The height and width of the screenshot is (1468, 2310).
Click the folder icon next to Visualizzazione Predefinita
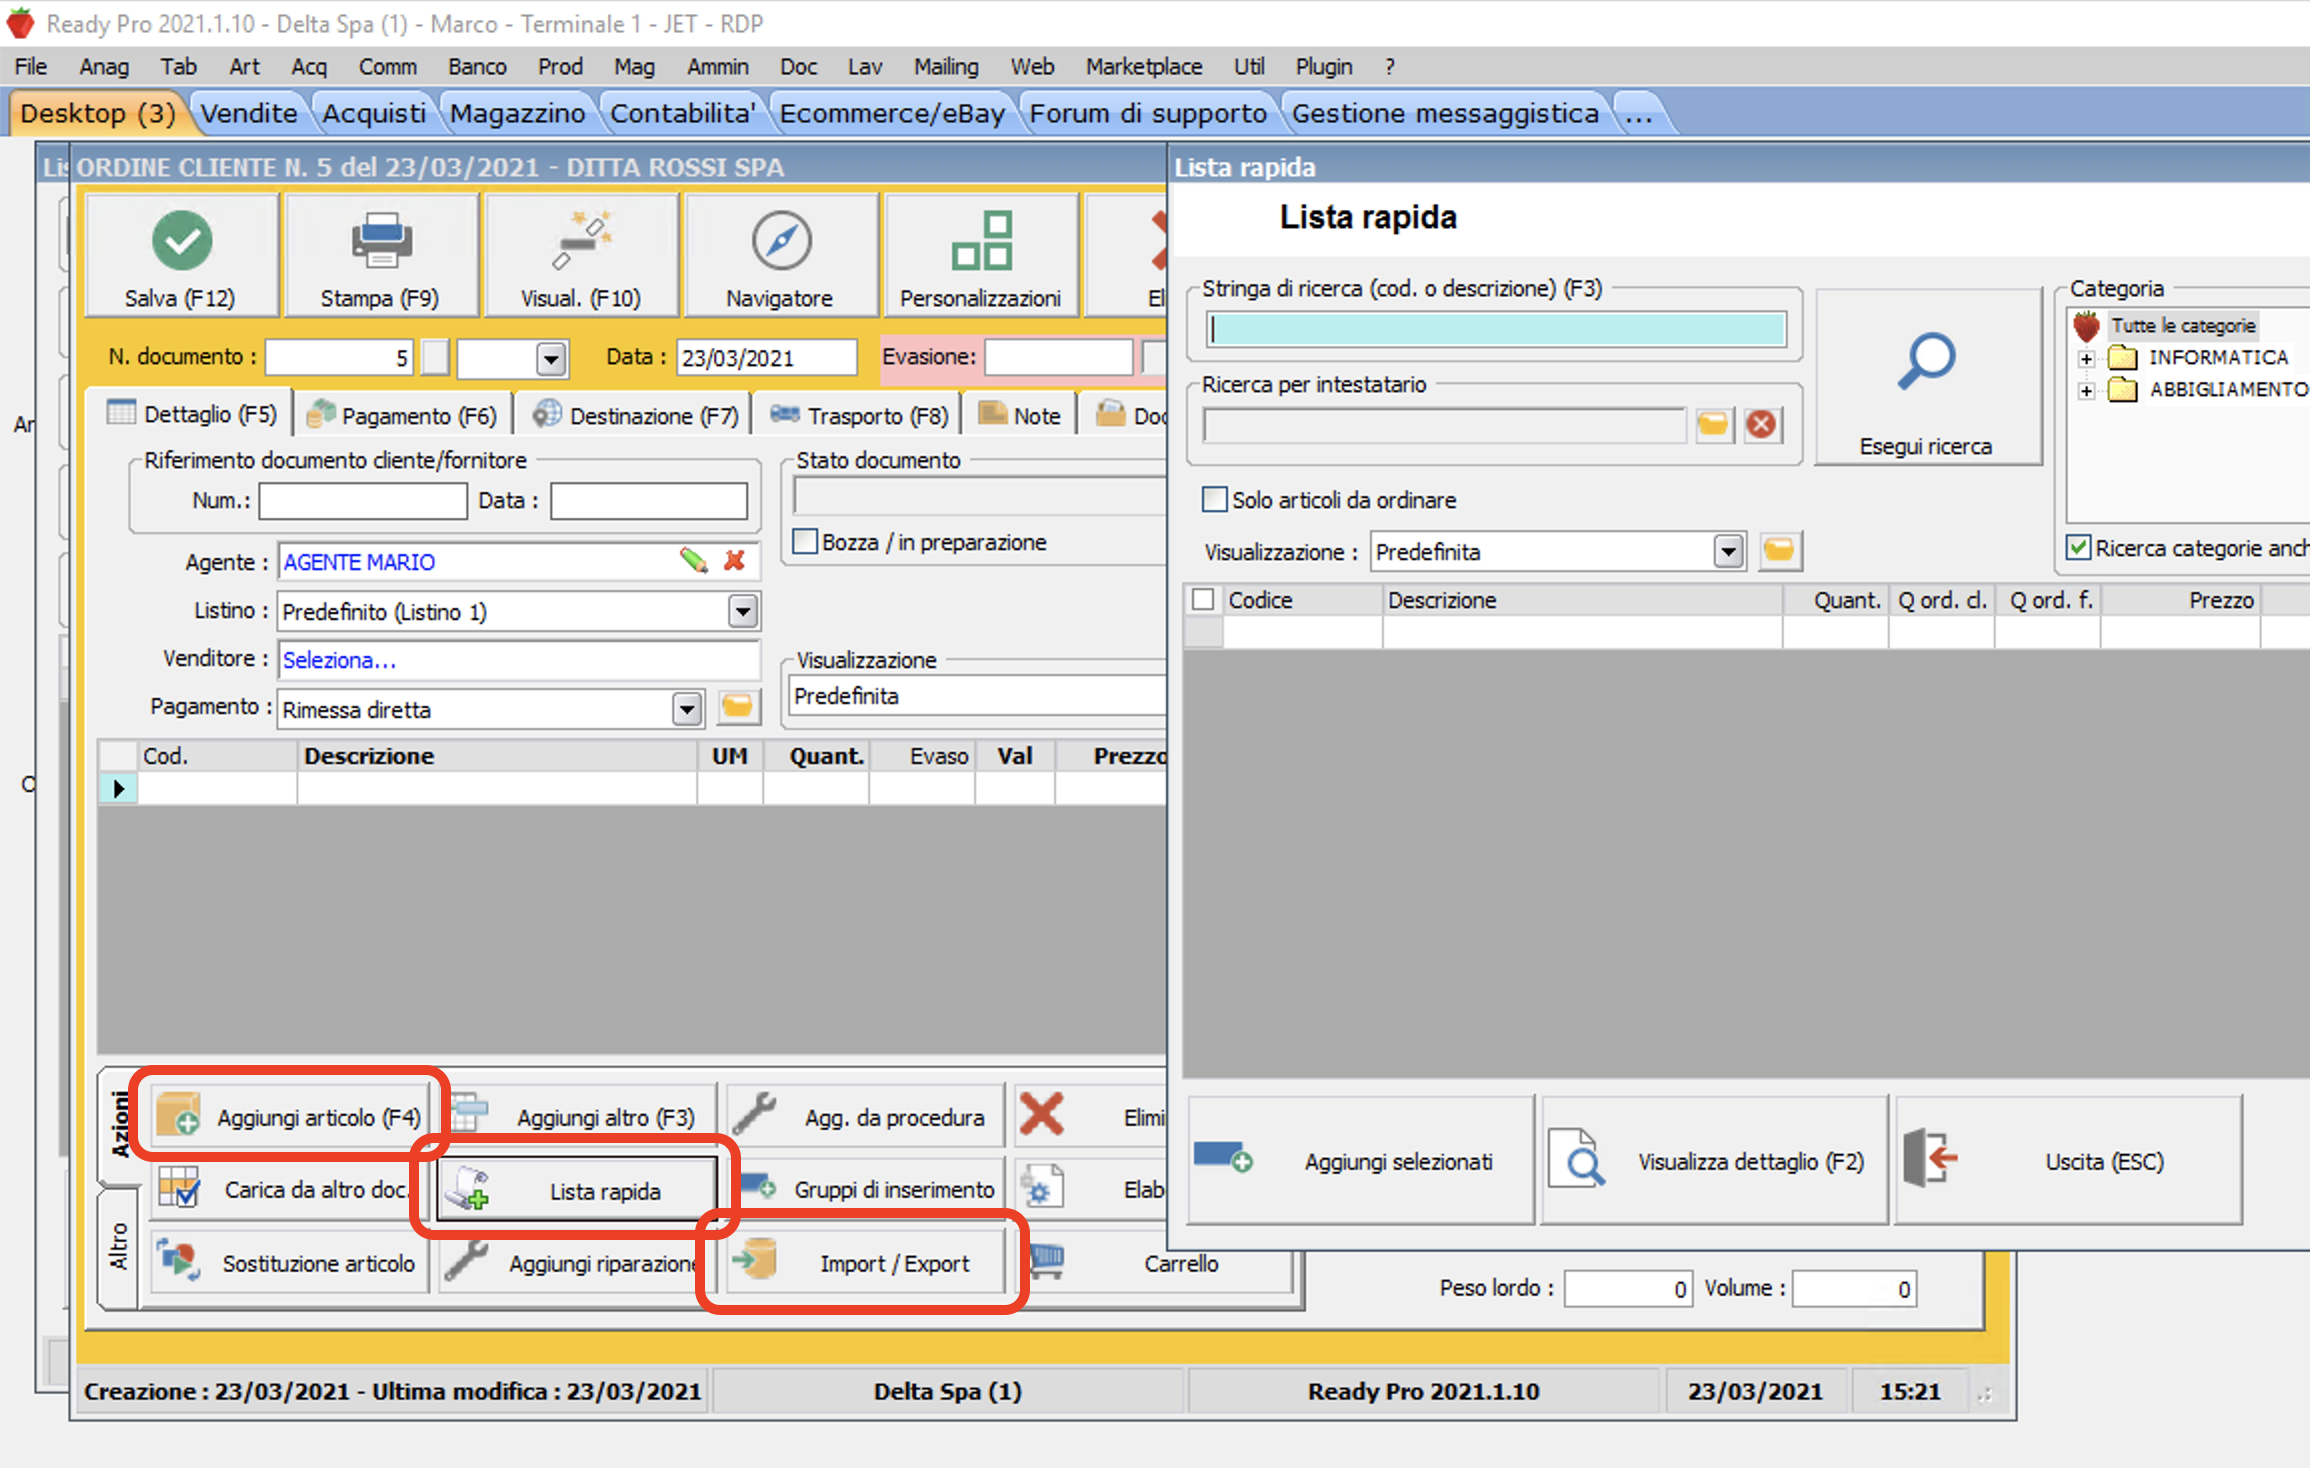(x=1779, y=551)
